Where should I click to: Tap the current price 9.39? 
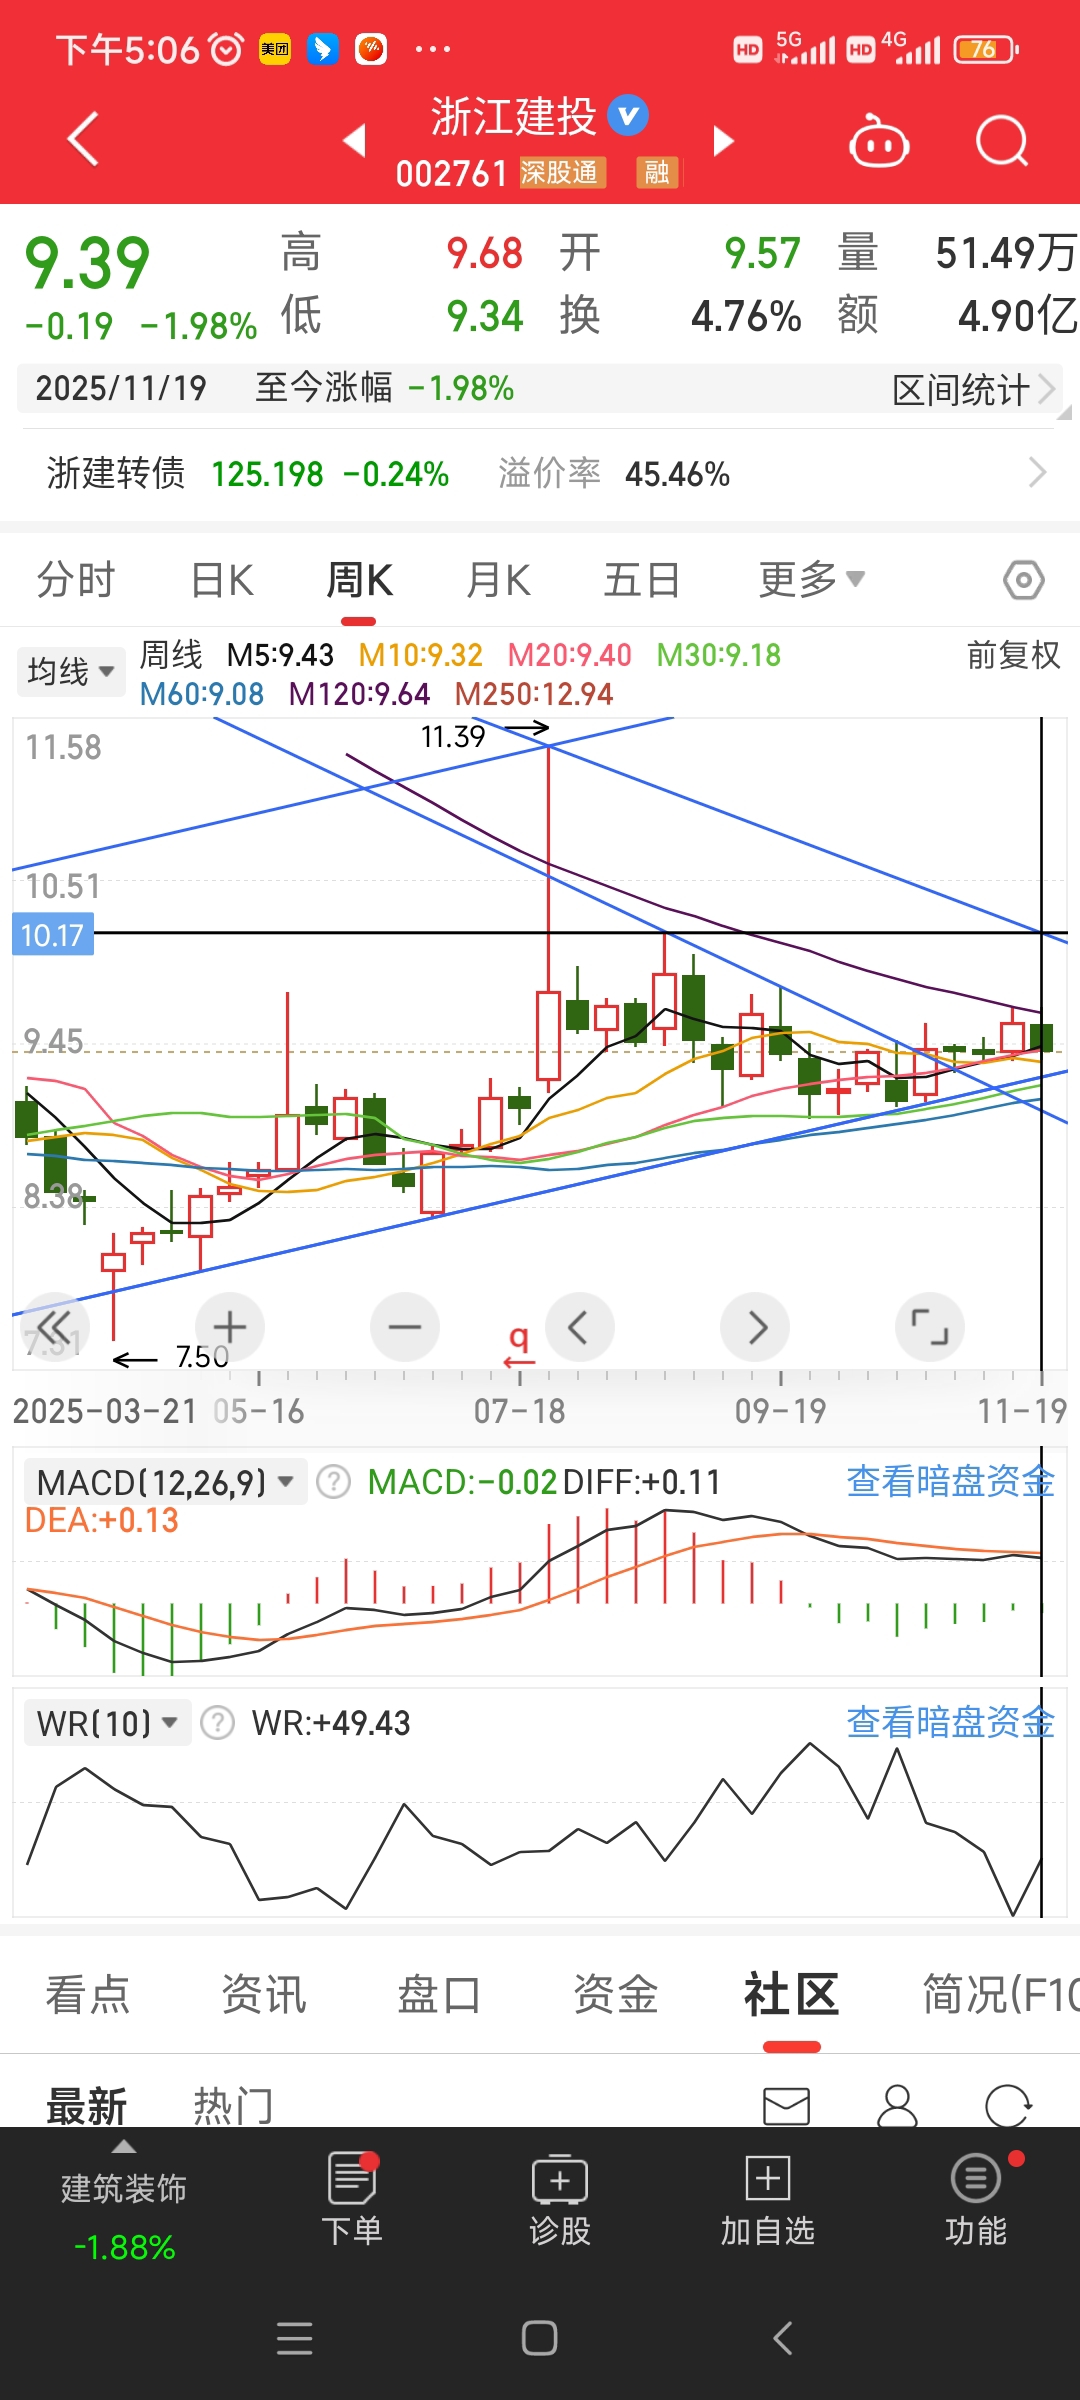tap(88, 263)
